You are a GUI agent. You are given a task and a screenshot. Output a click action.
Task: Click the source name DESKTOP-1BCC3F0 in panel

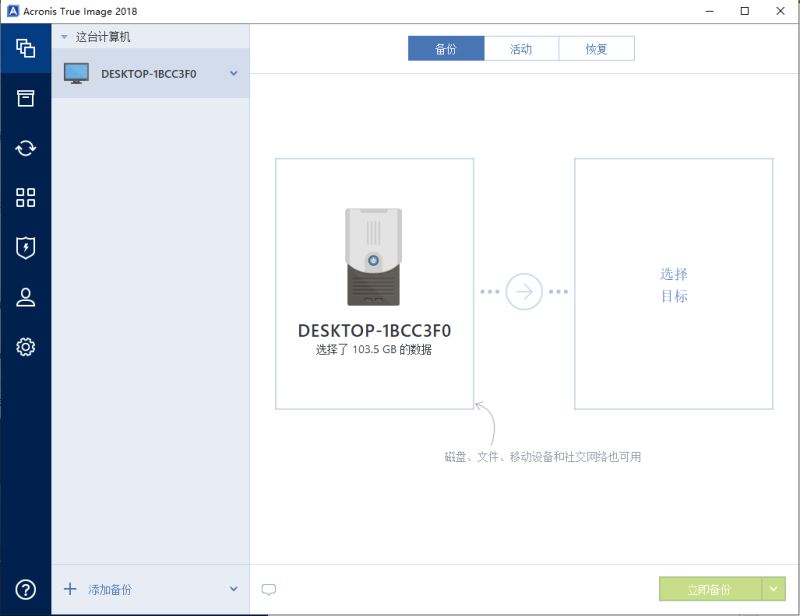(374, 331)
